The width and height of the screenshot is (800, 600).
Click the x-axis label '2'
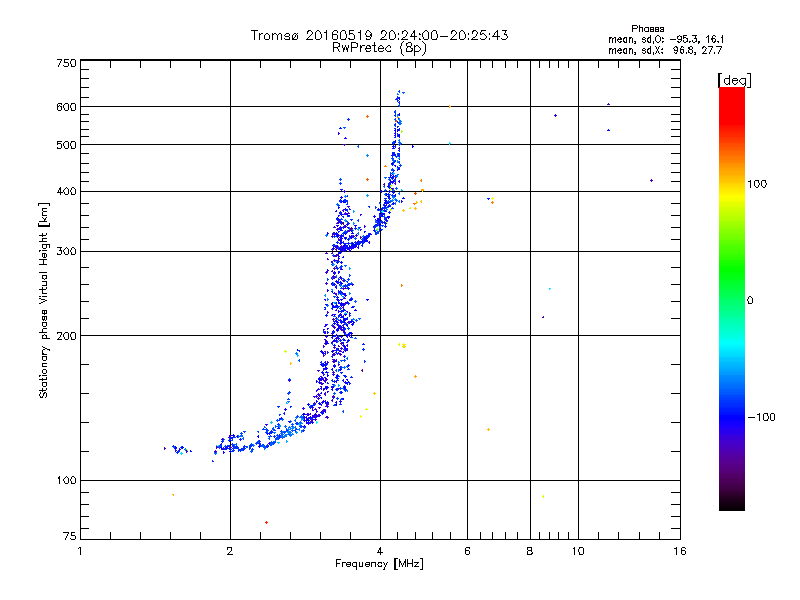pyautogui.click(x=230, y=551)
